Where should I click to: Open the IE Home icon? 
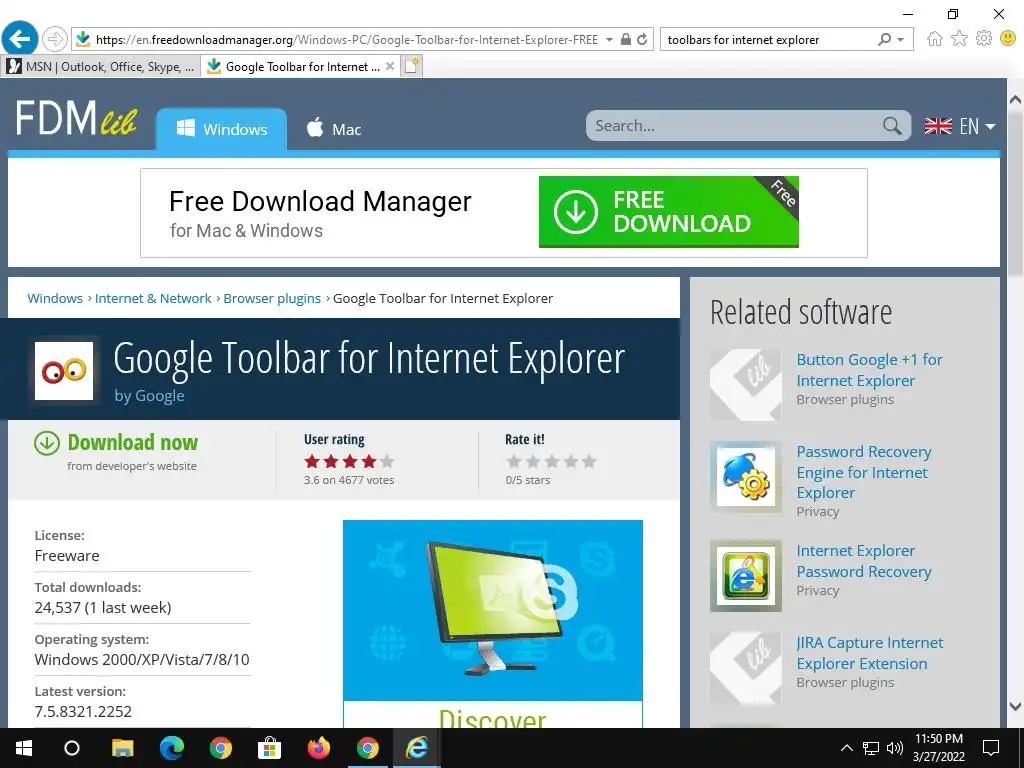click(935, 39)
